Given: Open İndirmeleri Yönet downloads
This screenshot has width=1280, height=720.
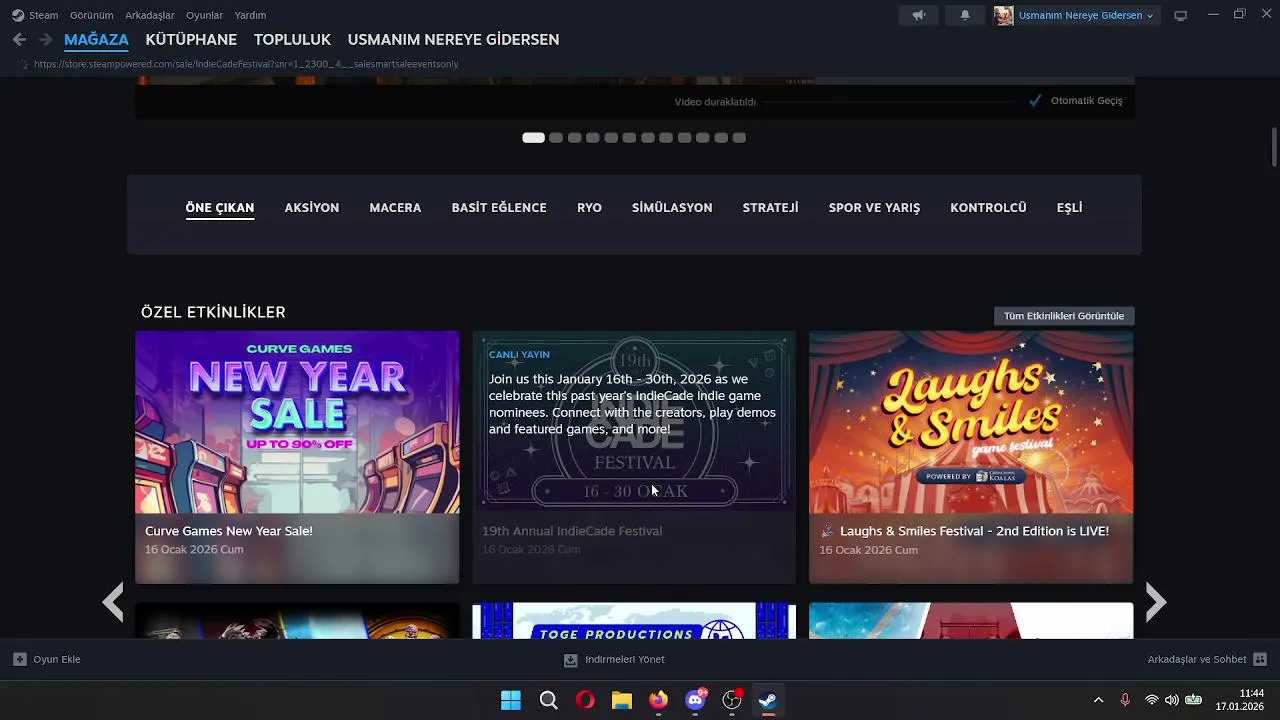Looking at the screenshot, I should click(x=614, y=659).
